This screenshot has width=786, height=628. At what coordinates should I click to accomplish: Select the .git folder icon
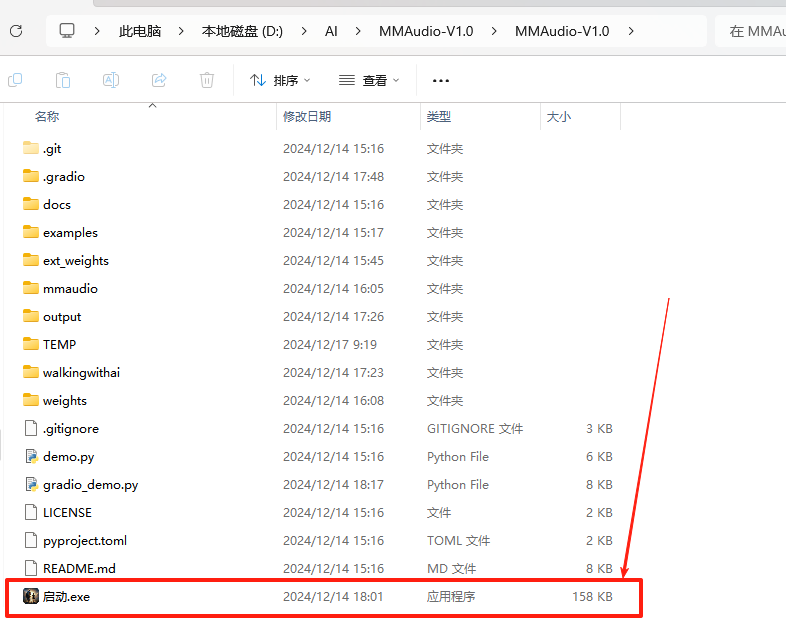(31, 148)
